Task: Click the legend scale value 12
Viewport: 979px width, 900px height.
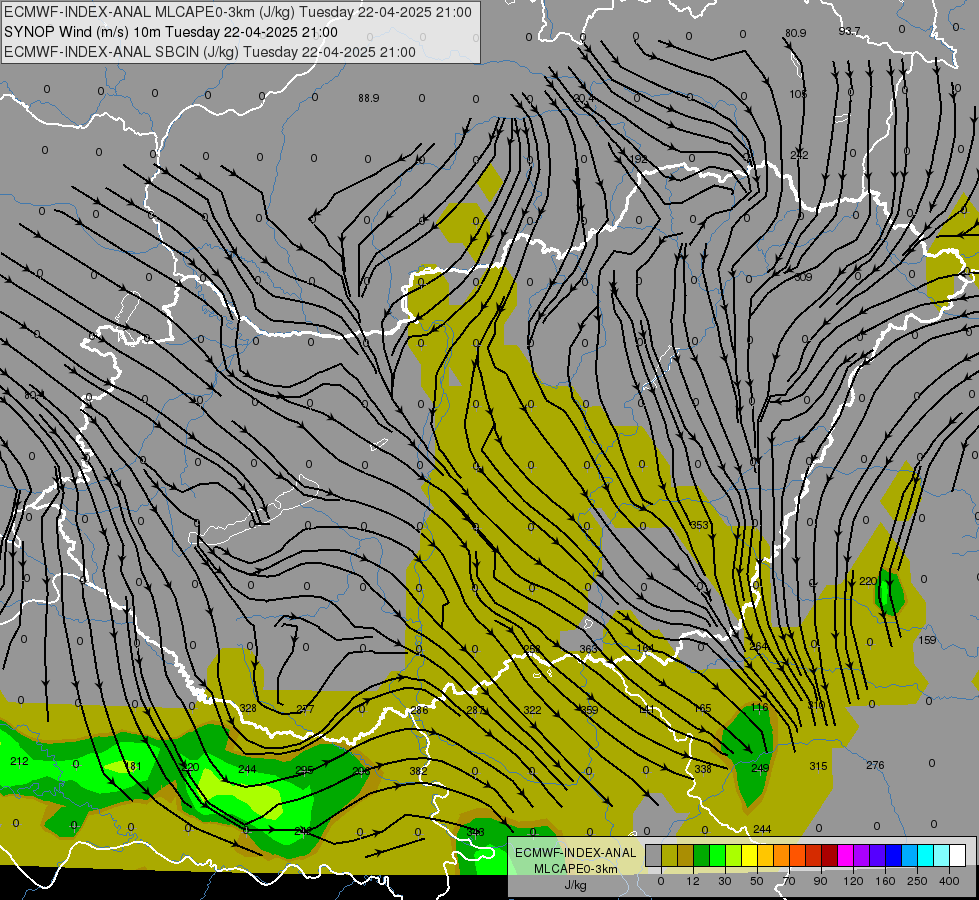Action: pyautogui.click(x=693, y=881)
